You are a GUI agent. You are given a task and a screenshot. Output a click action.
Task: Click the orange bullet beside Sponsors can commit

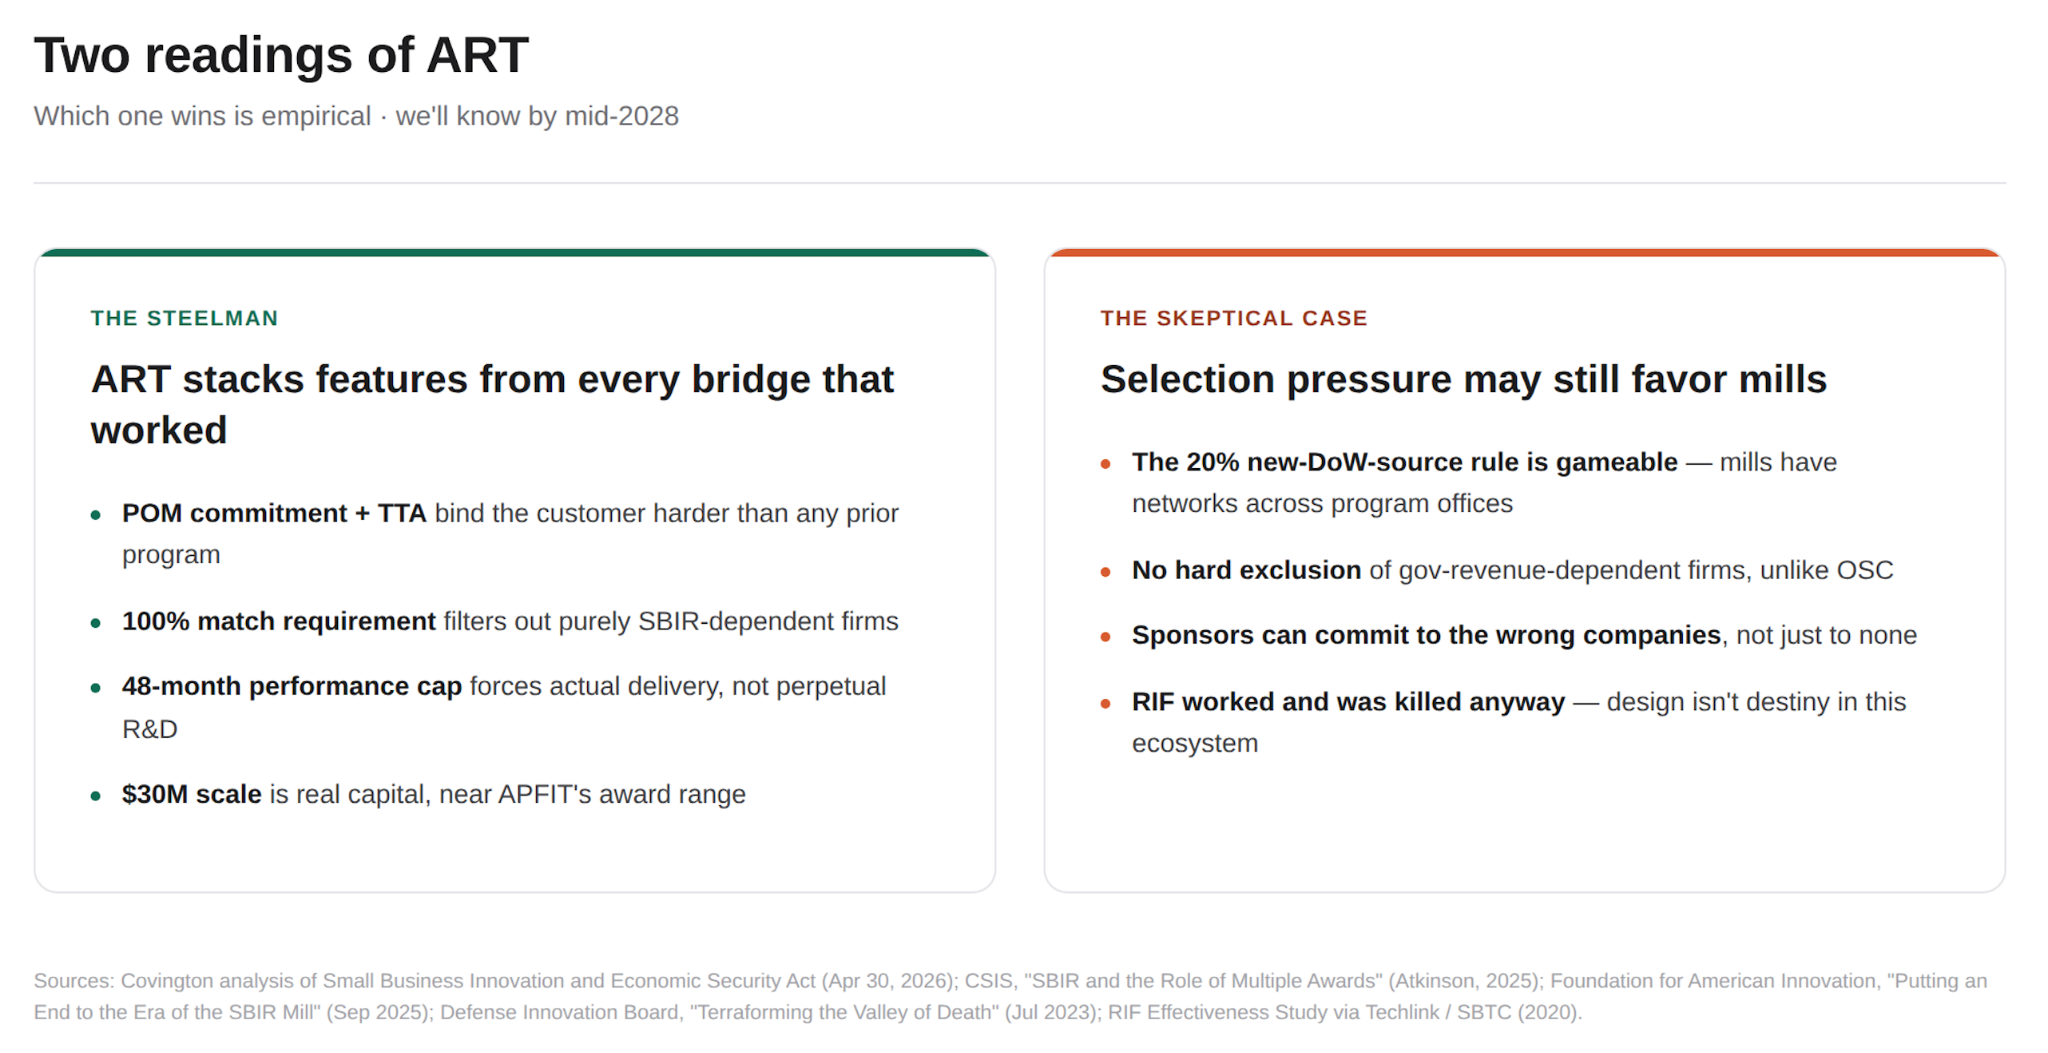(1106, 637)
